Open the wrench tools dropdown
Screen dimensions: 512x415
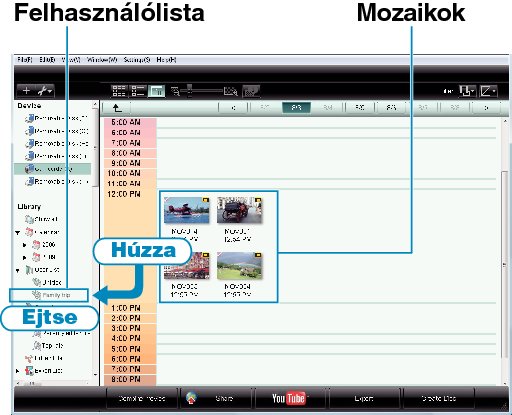point(44,91)
